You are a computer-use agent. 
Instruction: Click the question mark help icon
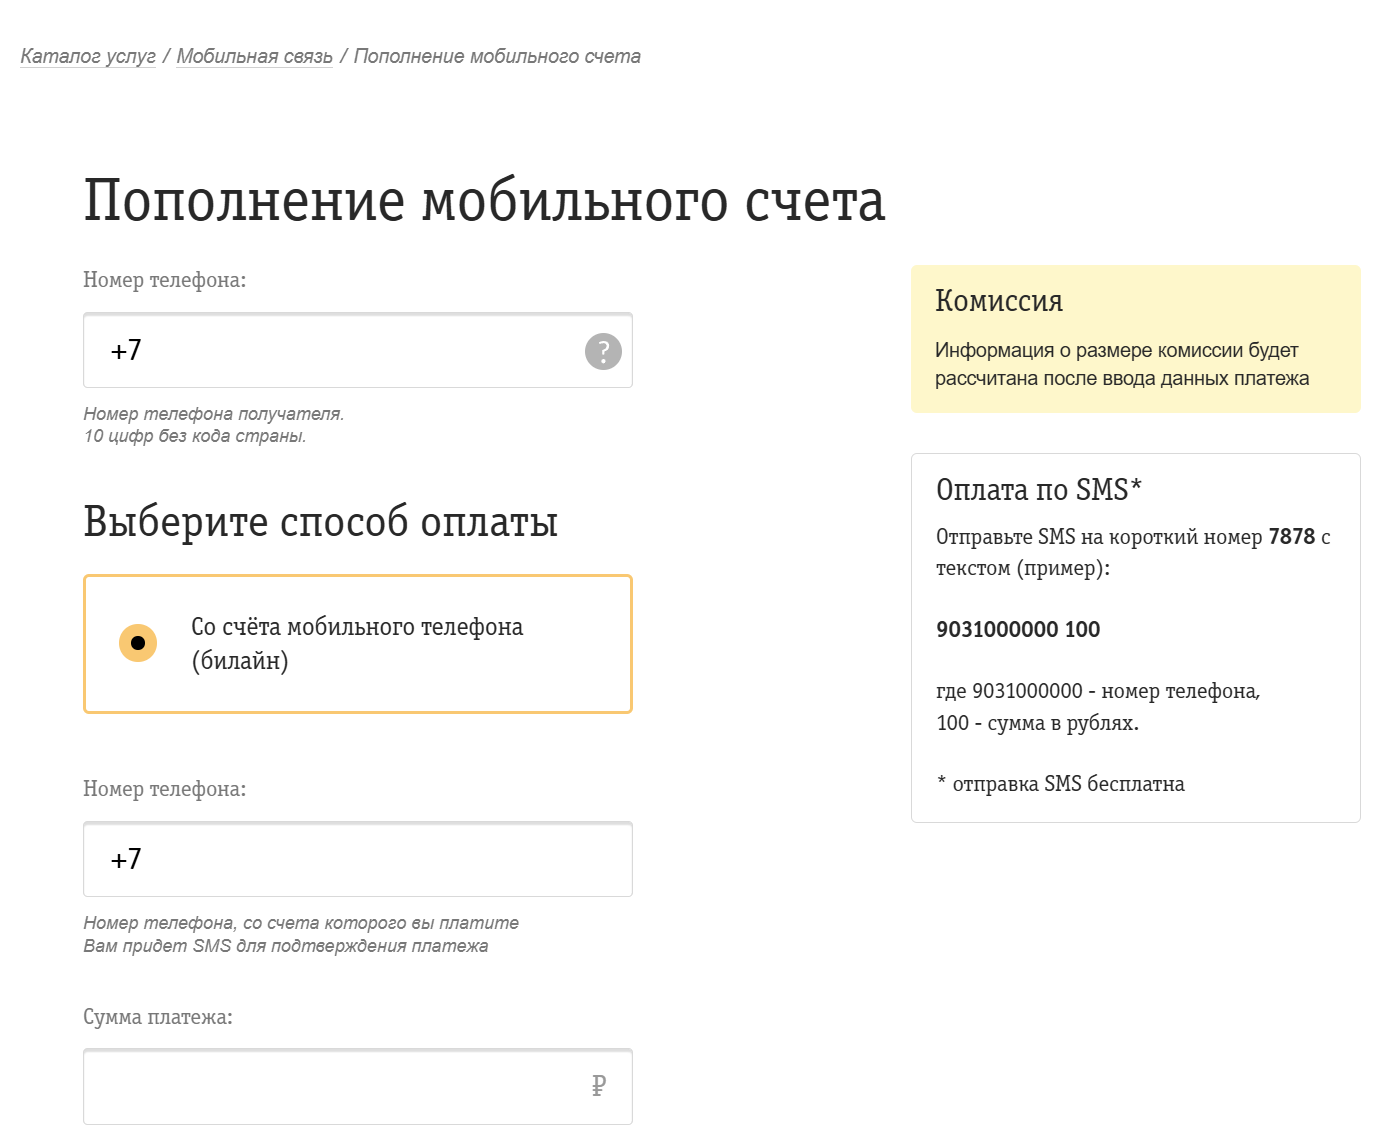601,351
